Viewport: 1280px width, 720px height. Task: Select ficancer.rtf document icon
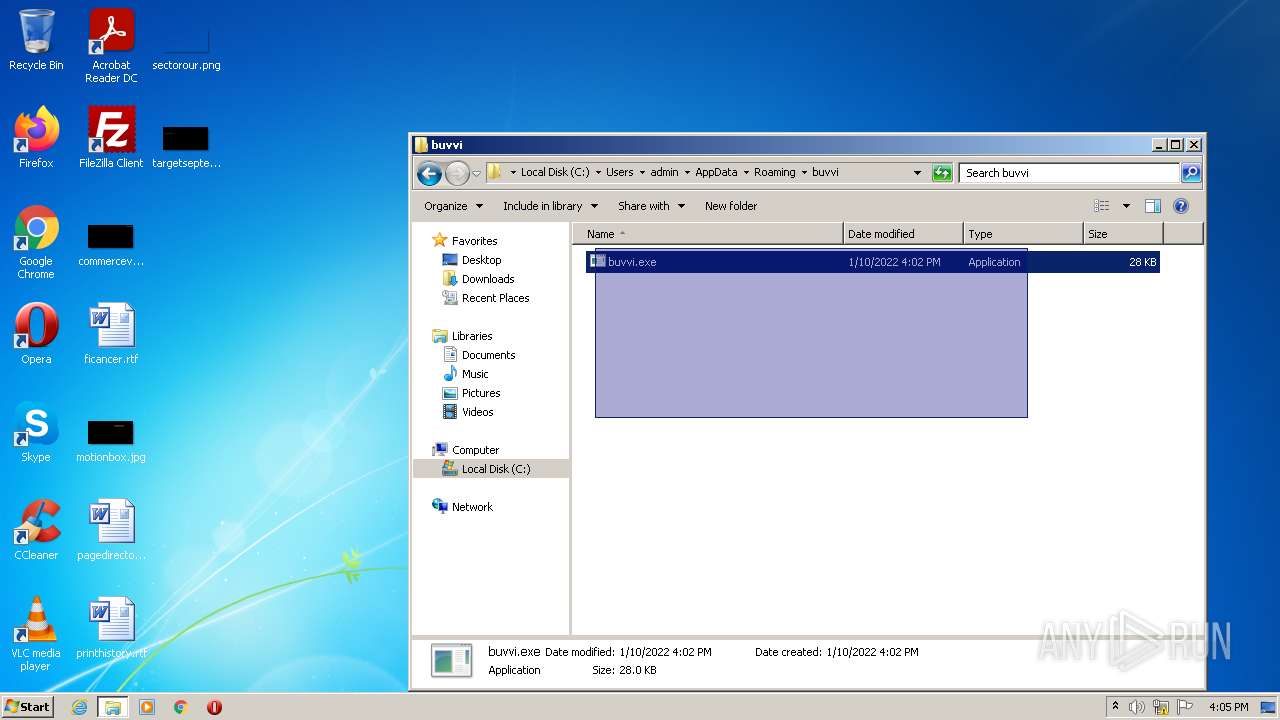click(x=111, y=334)
